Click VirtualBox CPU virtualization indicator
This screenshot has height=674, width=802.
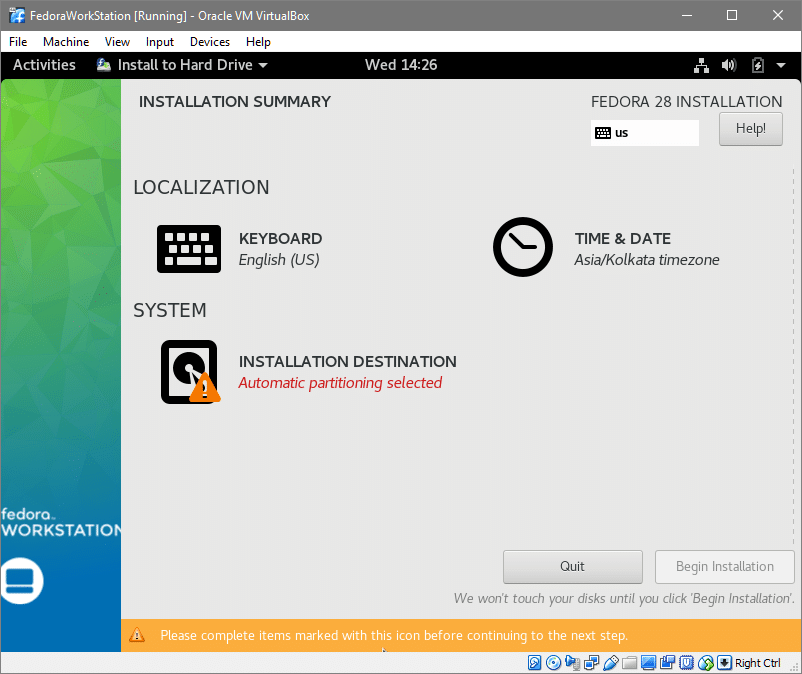[x=686, y=663]
